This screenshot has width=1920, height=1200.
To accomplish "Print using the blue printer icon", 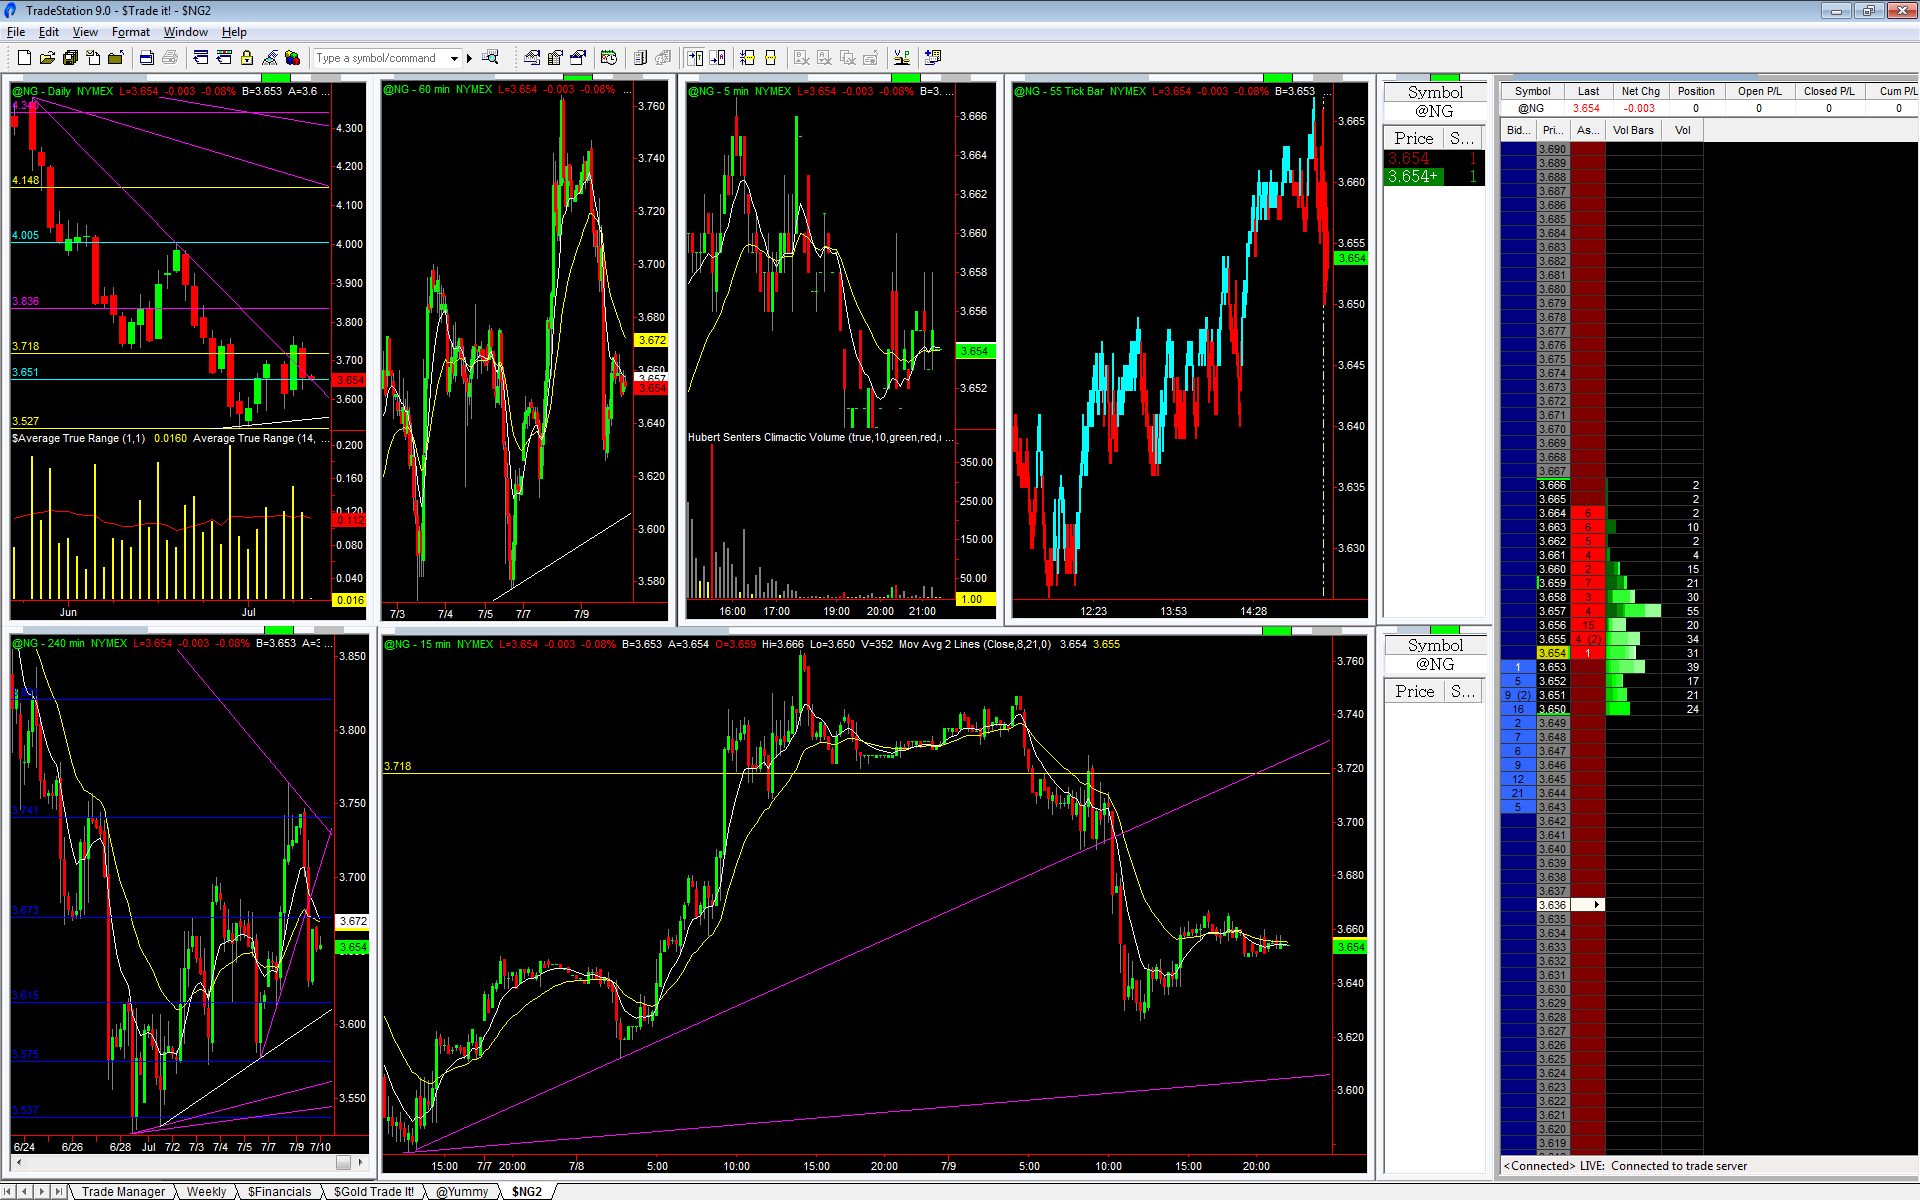I will [146, 58].
